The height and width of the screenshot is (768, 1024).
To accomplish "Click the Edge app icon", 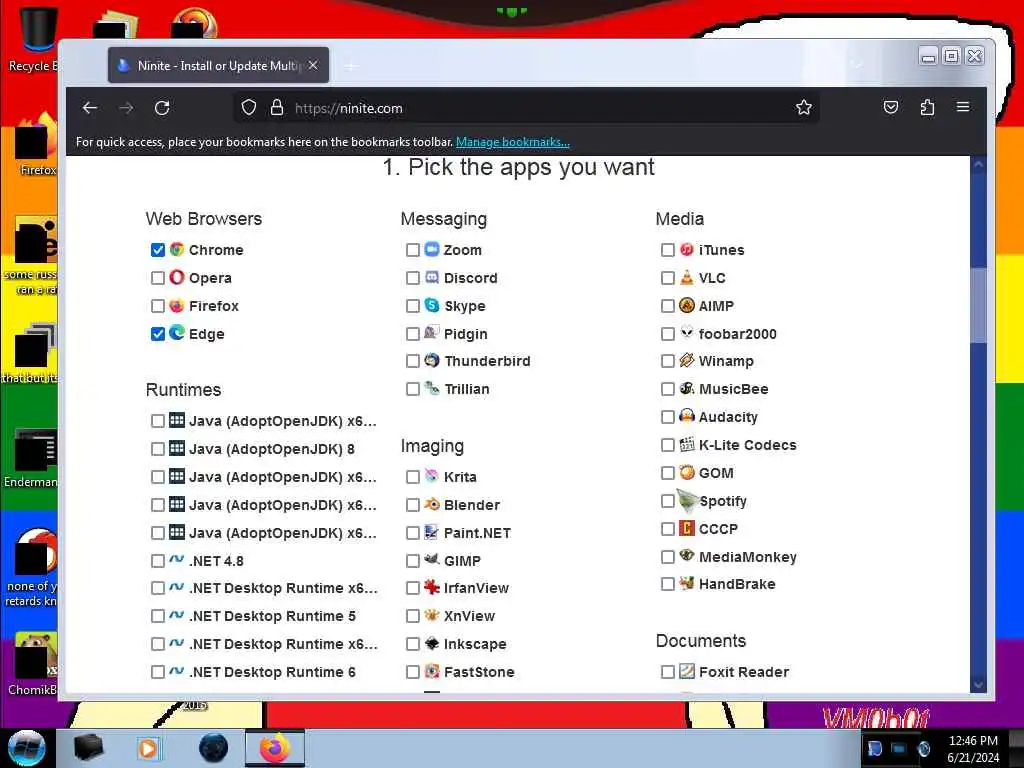I will click(177, 332).
